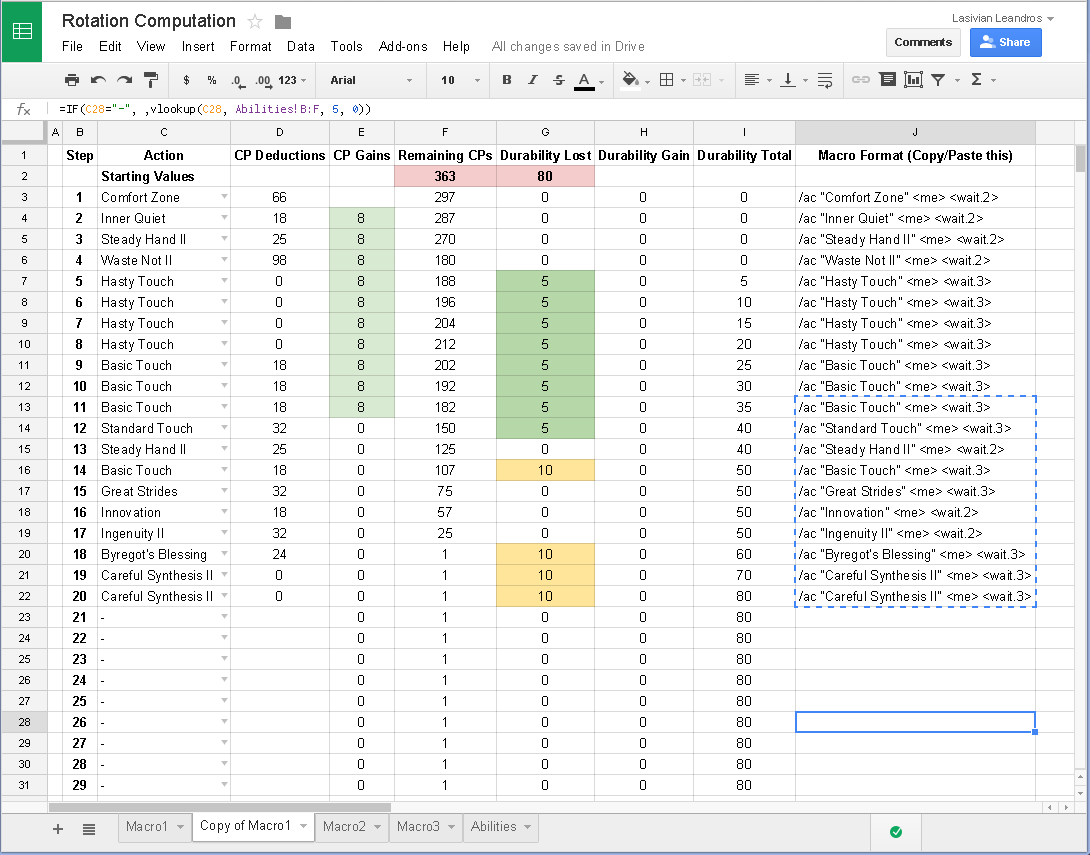The height and width of the screenshot is (855, 1090).
Task: Select column J header
Action: click(x=915, y=132)
